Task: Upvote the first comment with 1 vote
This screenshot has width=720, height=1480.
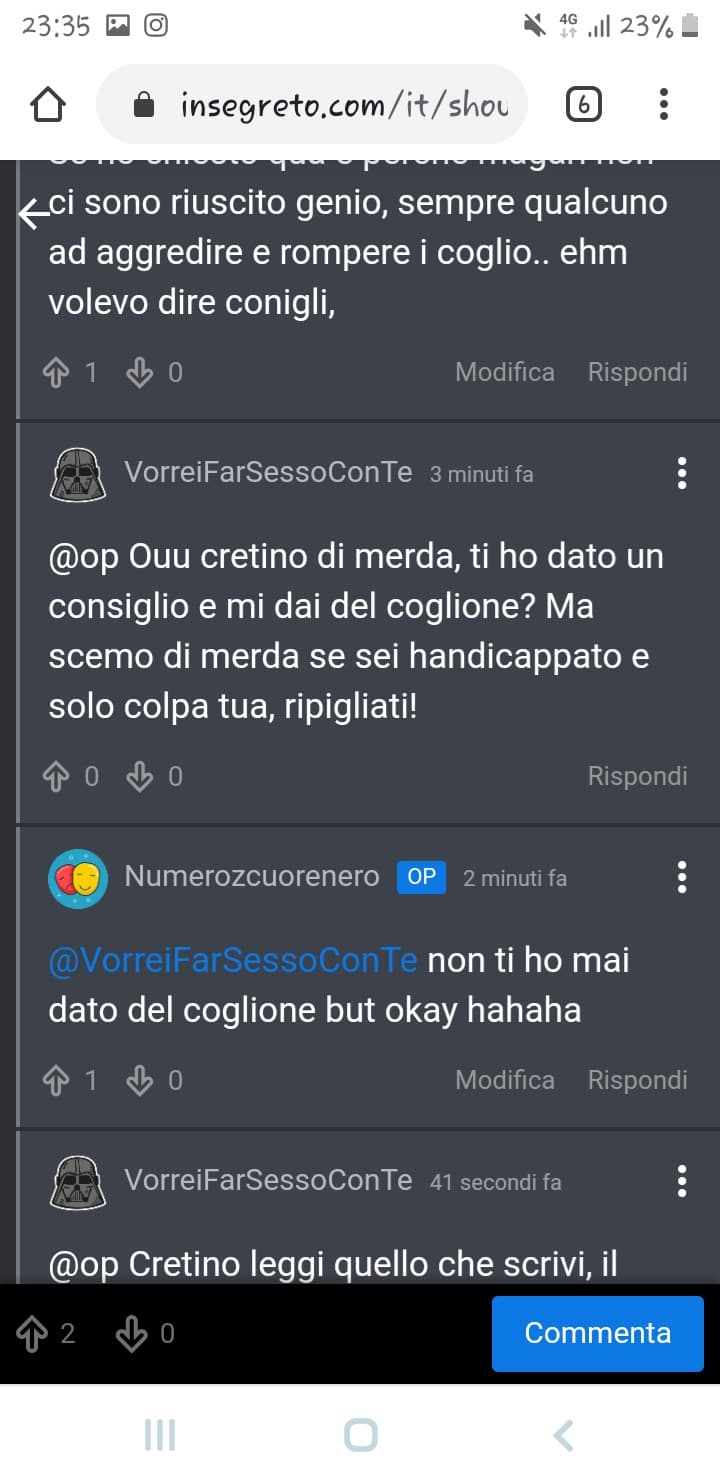Action: pyautogui.click(x=56, y=373)
